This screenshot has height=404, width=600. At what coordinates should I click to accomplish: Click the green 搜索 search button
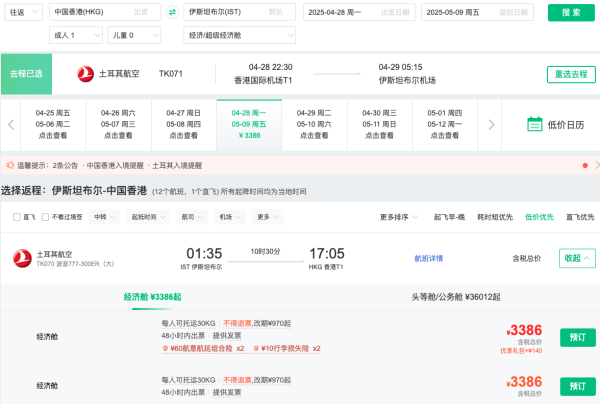tap(571, 13)
